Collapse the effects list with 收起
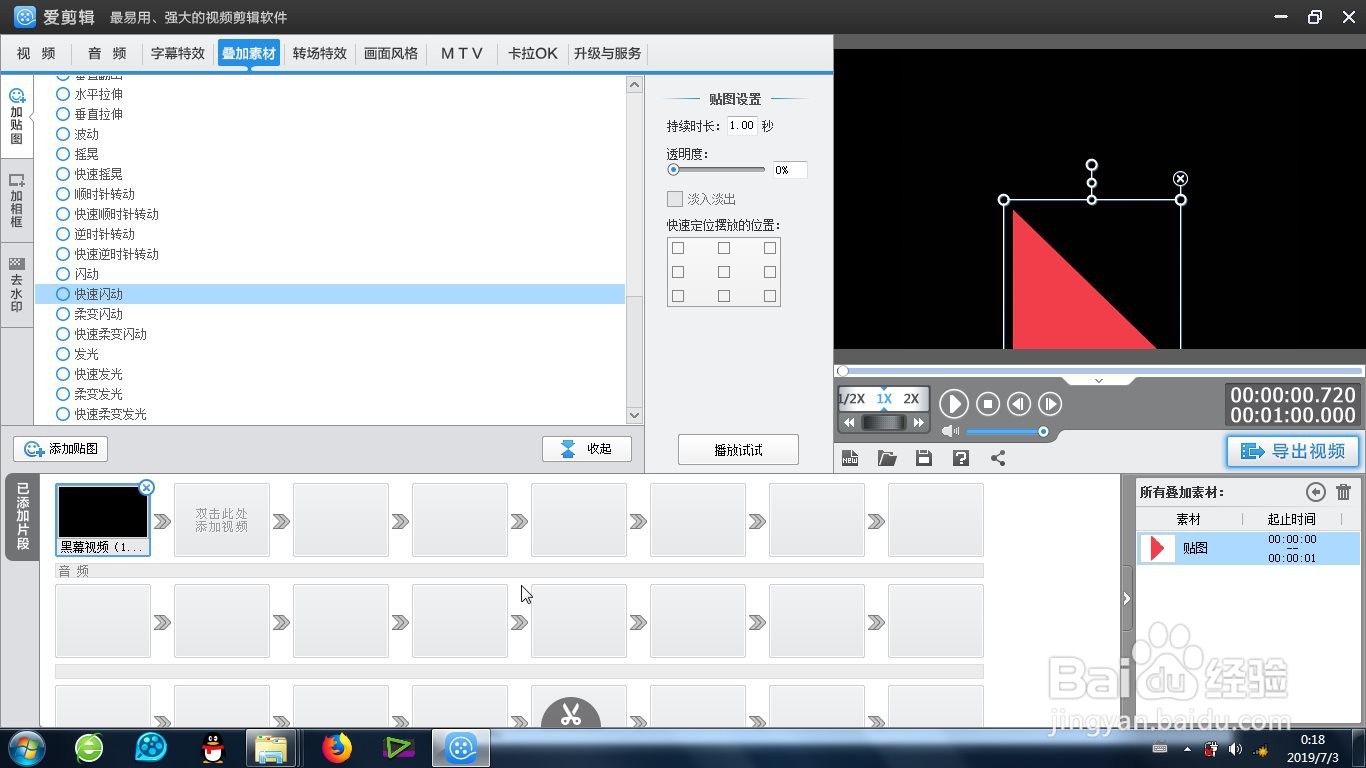 (587, 448)
